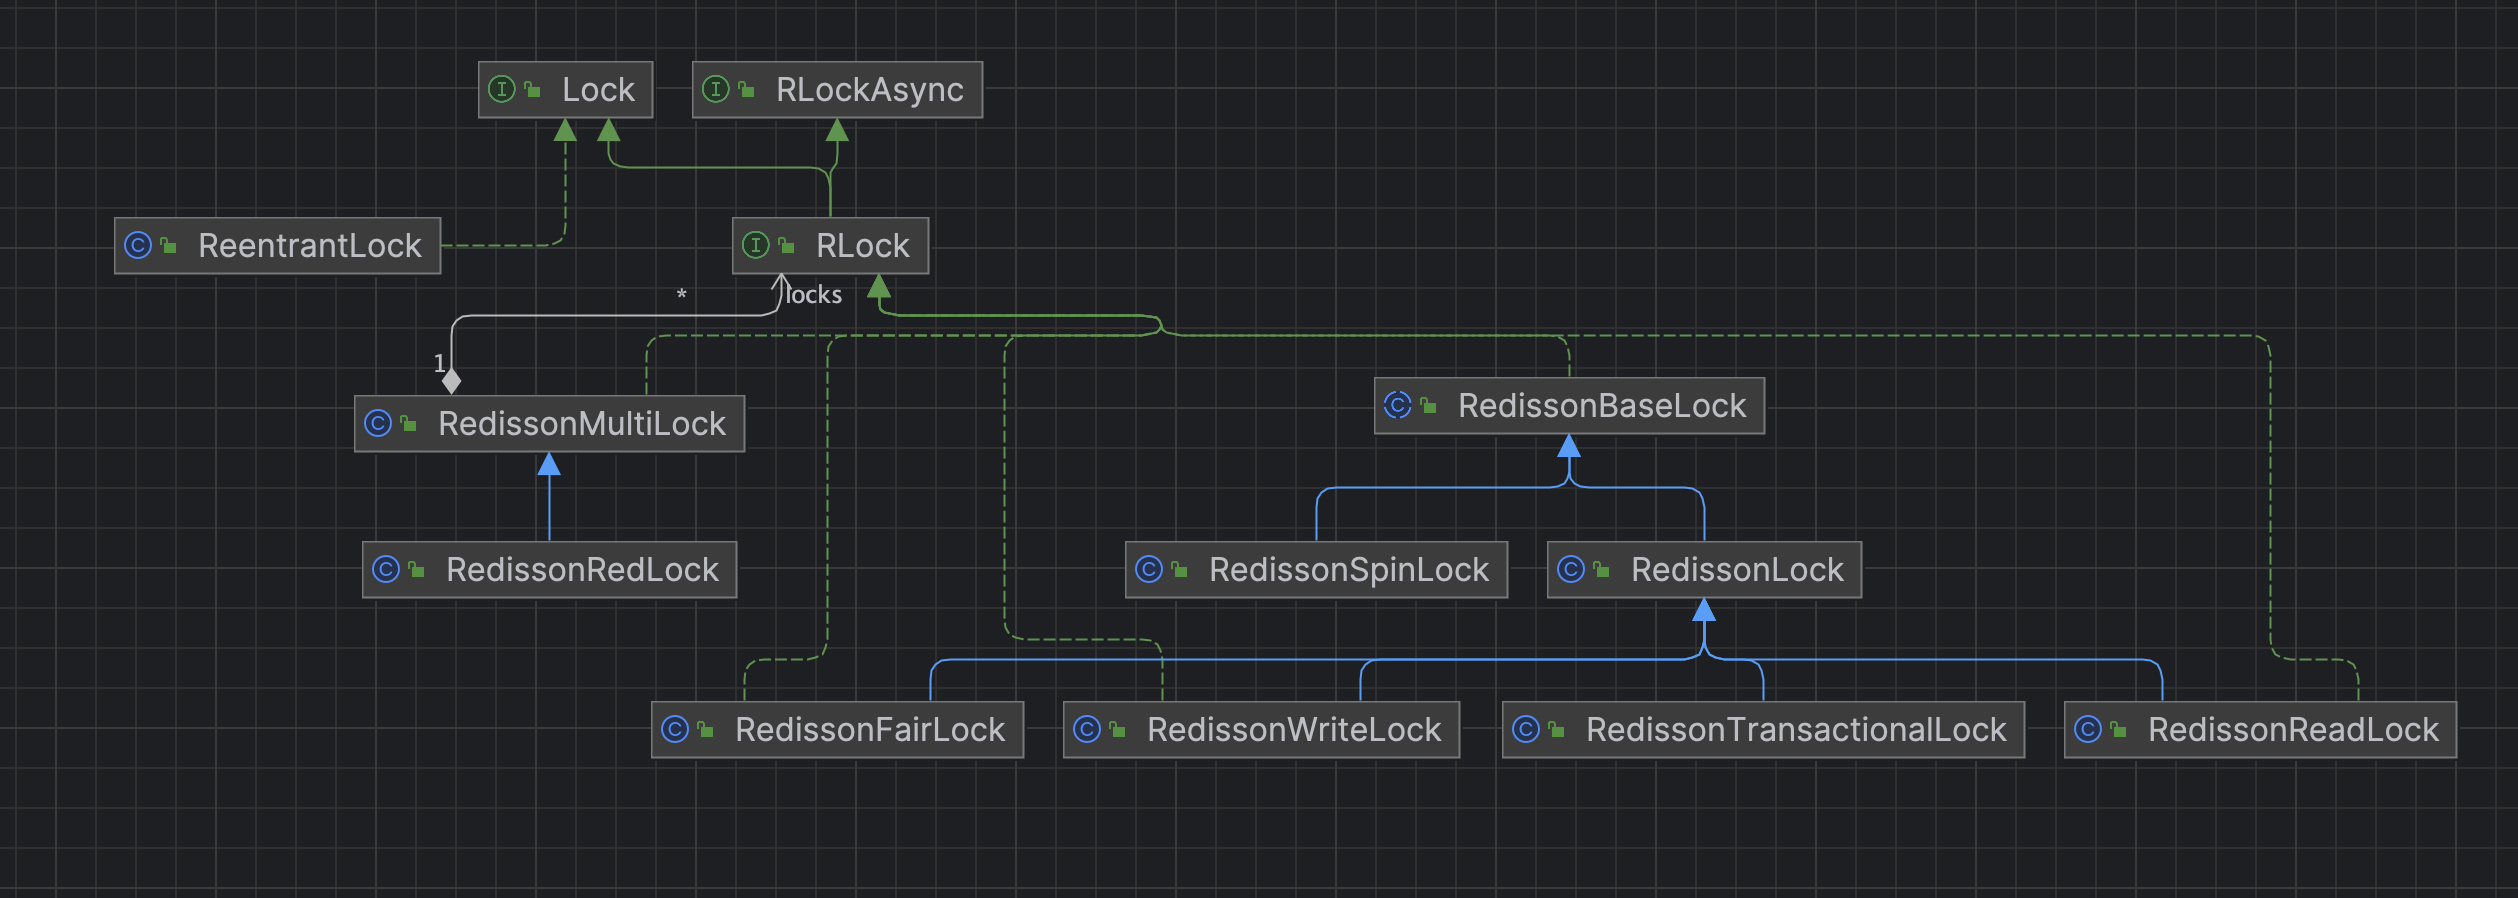Select the RLockAsync interface node
This screenshot has height=898, width=2518.
[838, 90]
